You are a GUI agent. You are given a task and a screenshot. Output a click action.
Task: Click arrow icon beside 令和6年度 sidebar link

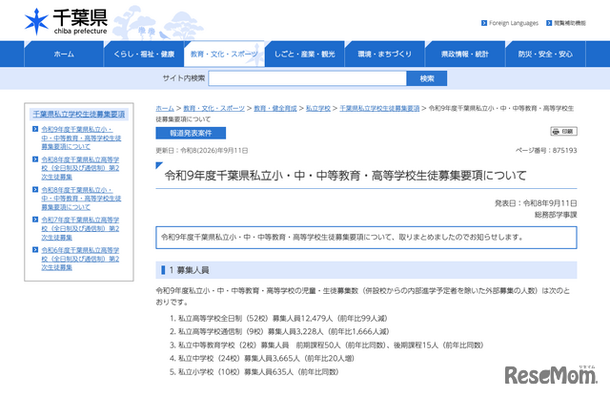point(35,250)
